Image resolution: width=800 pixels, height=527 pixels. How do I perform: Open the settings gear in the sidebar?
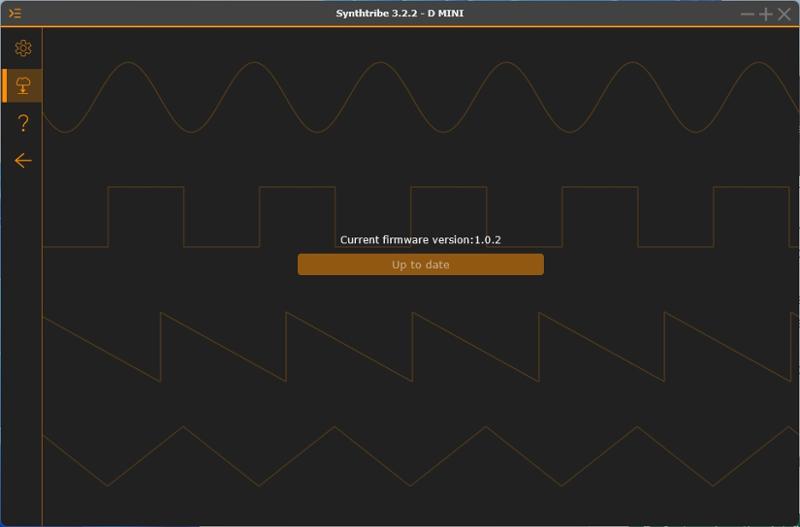tap(23, 48)
